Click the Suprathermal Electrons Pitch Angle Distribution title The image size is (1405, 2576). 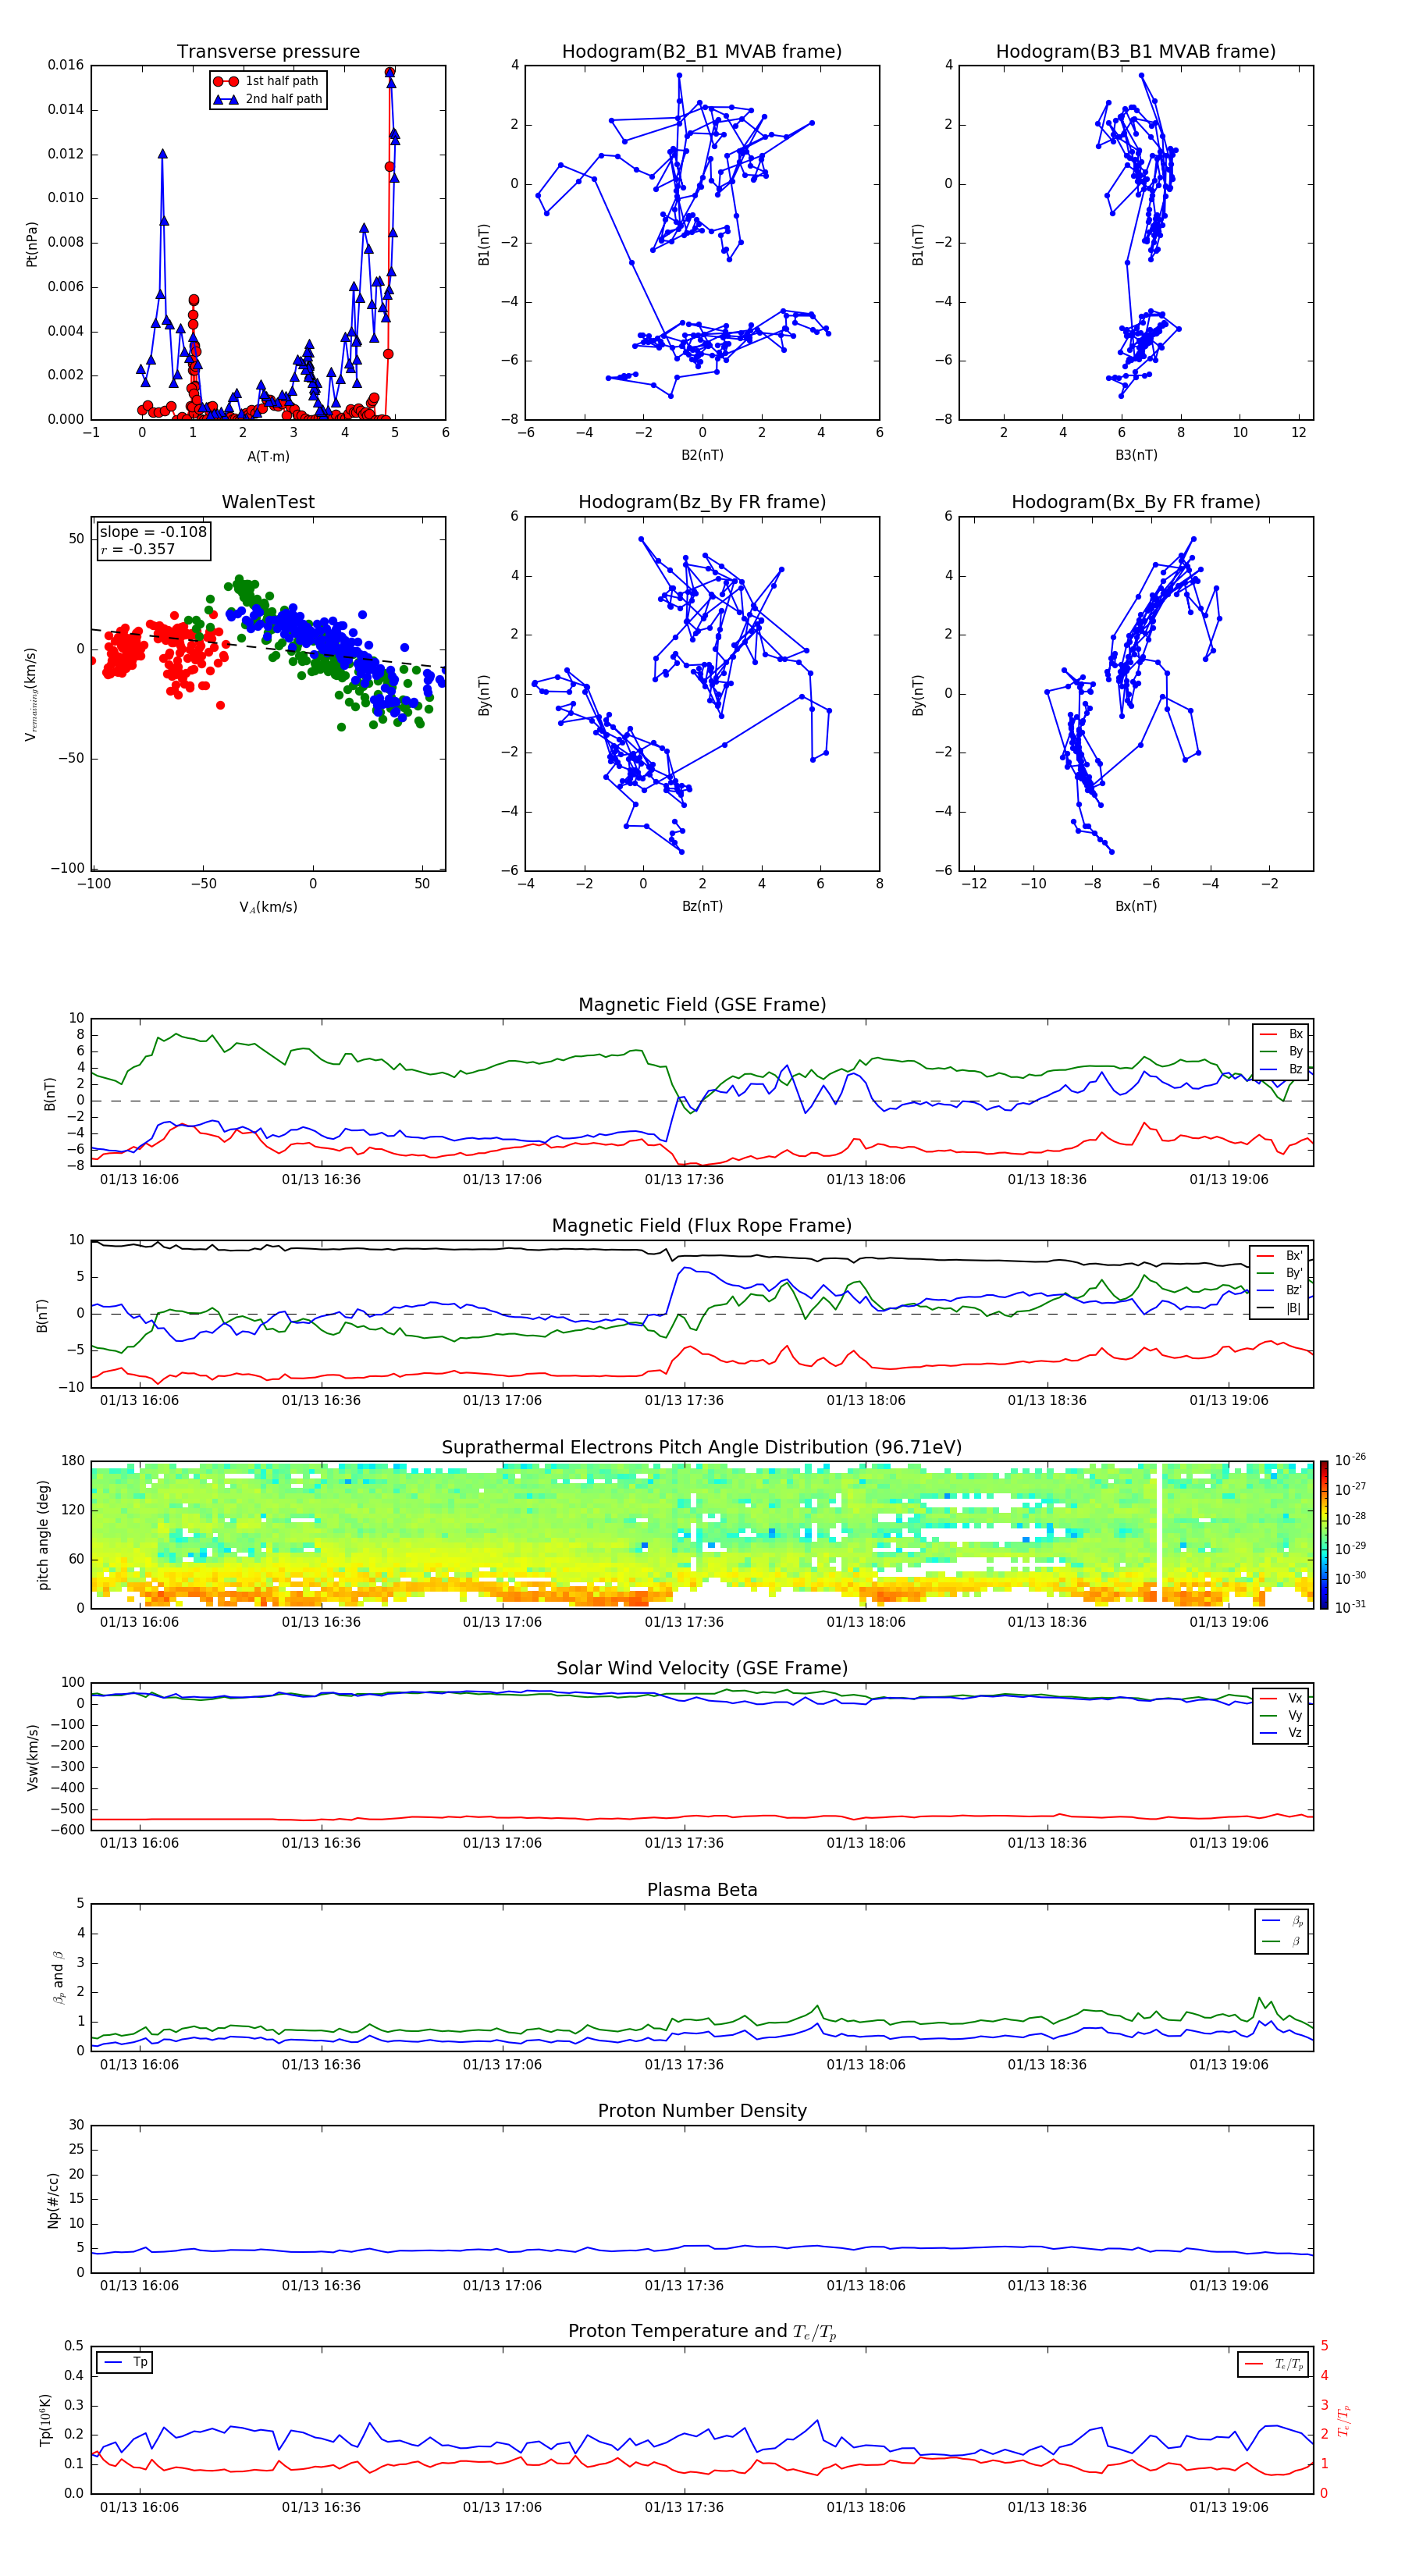coord(702,1448)
